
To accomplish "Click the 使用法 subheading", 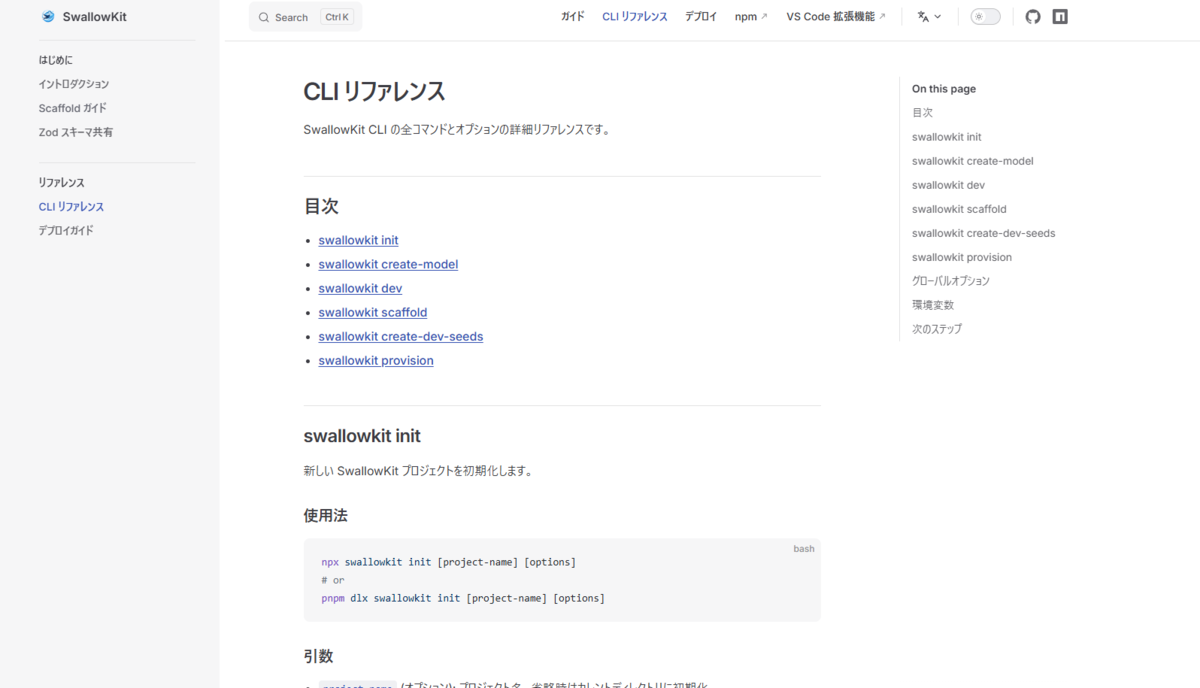I will (325, 515).
